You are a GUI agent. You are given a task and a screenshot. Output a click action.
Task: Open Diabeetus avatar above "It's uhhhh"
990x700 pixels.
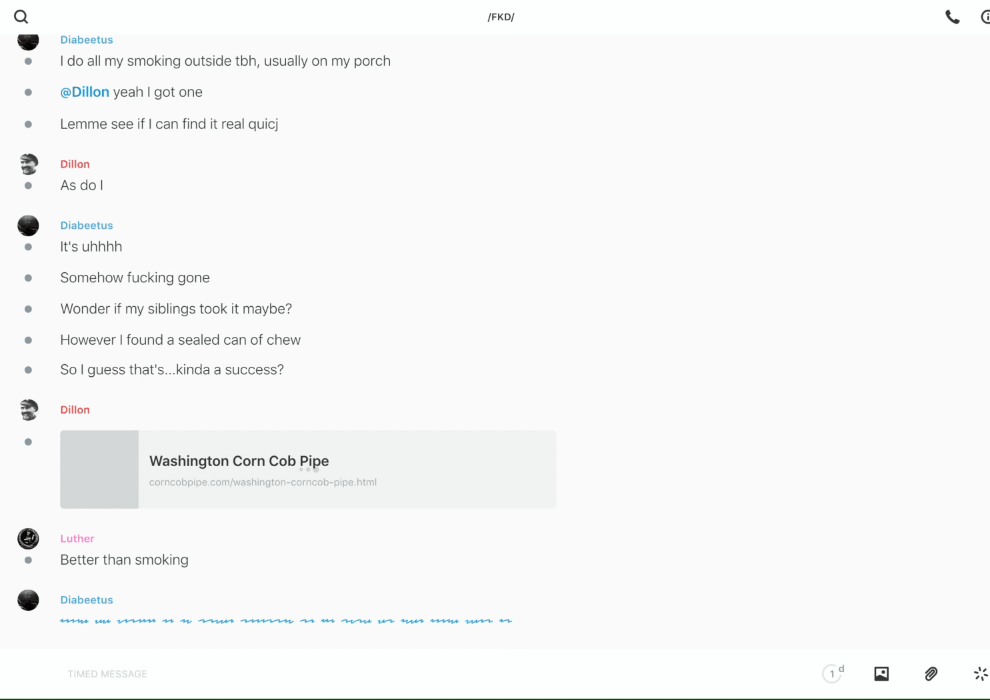pyautogui.click(x=28, y=226)
